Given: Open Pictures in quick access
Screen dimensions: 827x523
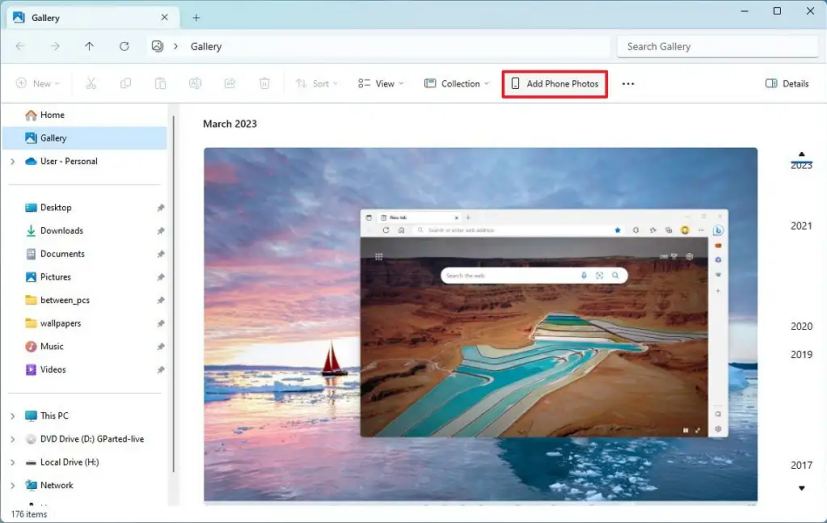Looking at the screenshot, I should (x=55, y=277).
